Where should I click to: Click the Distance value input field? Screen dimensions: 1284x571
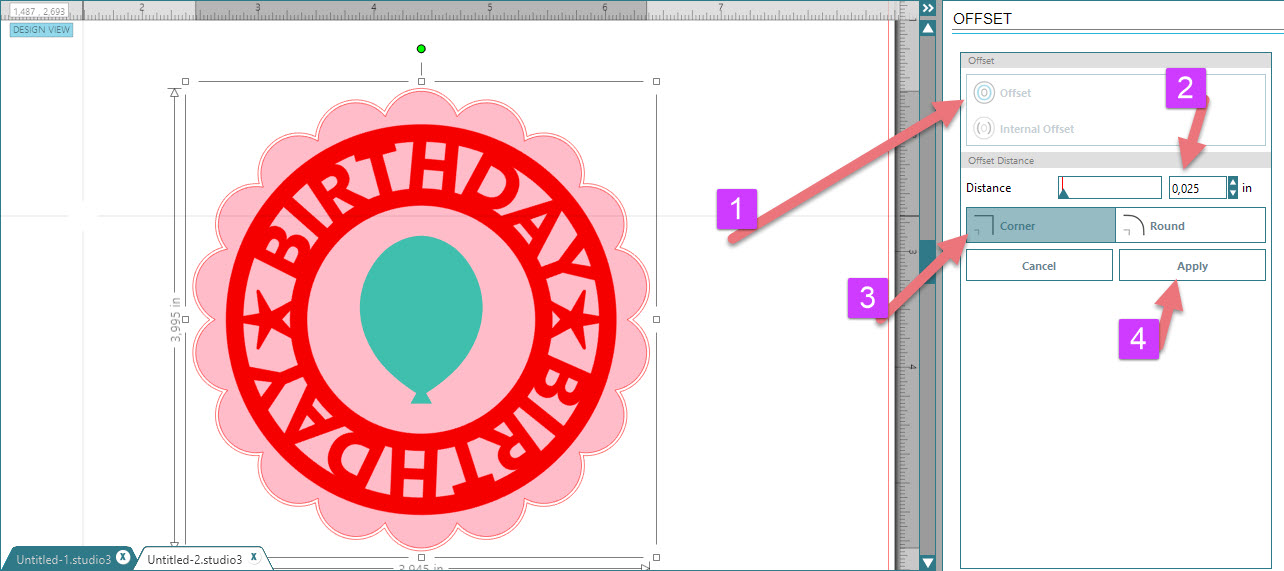click(x=1197, y=187)
